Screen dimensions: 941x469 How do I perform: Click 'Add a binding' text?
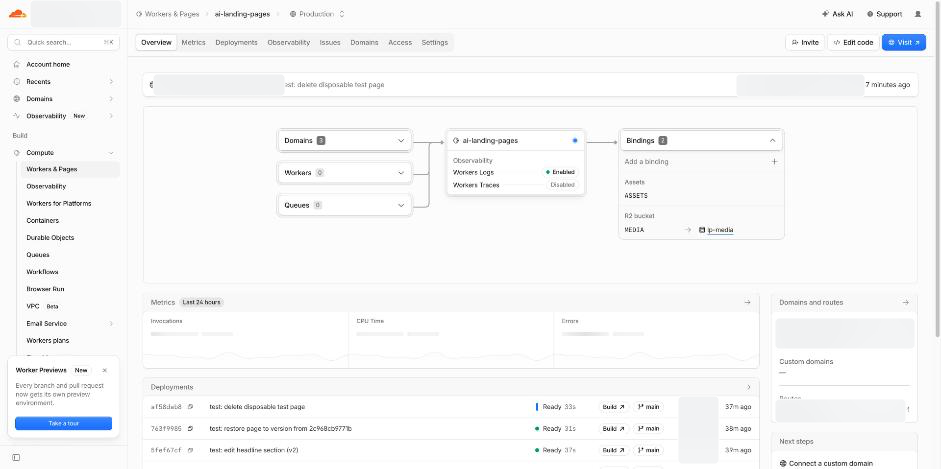[646, 162]
